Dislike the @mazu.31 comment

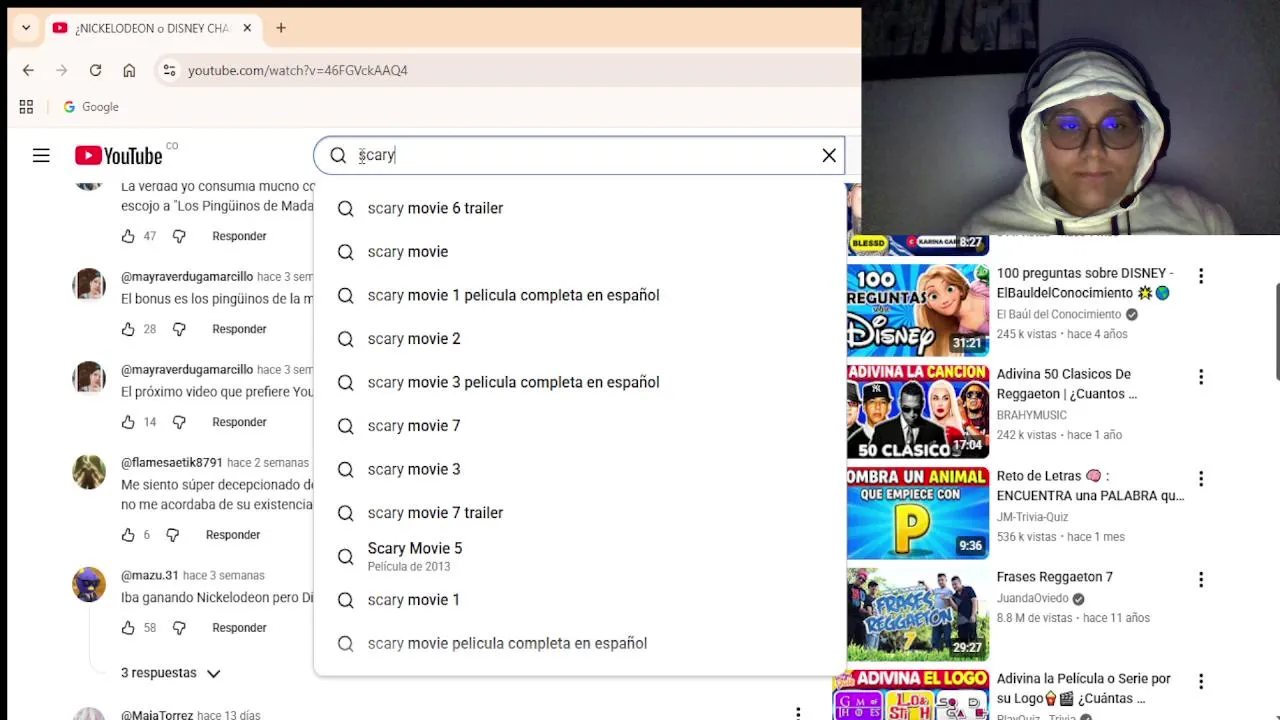click(179, 628)
